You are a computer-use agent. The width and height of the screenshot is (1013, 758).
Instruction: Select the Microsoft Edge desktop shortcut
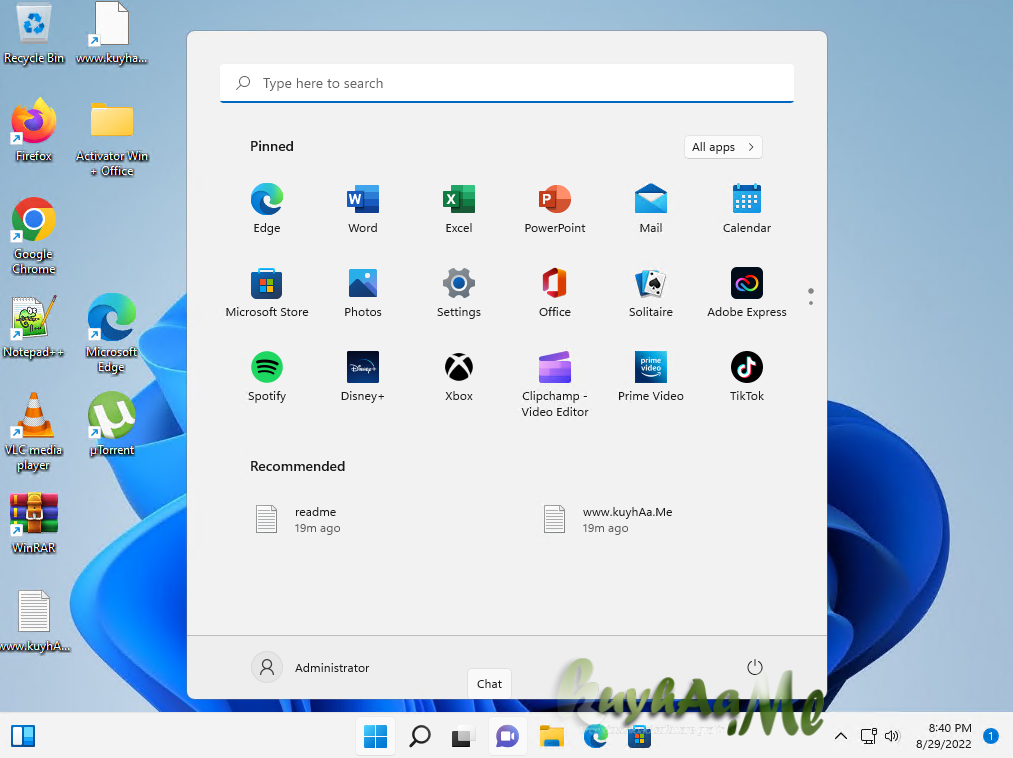[112, 333]
